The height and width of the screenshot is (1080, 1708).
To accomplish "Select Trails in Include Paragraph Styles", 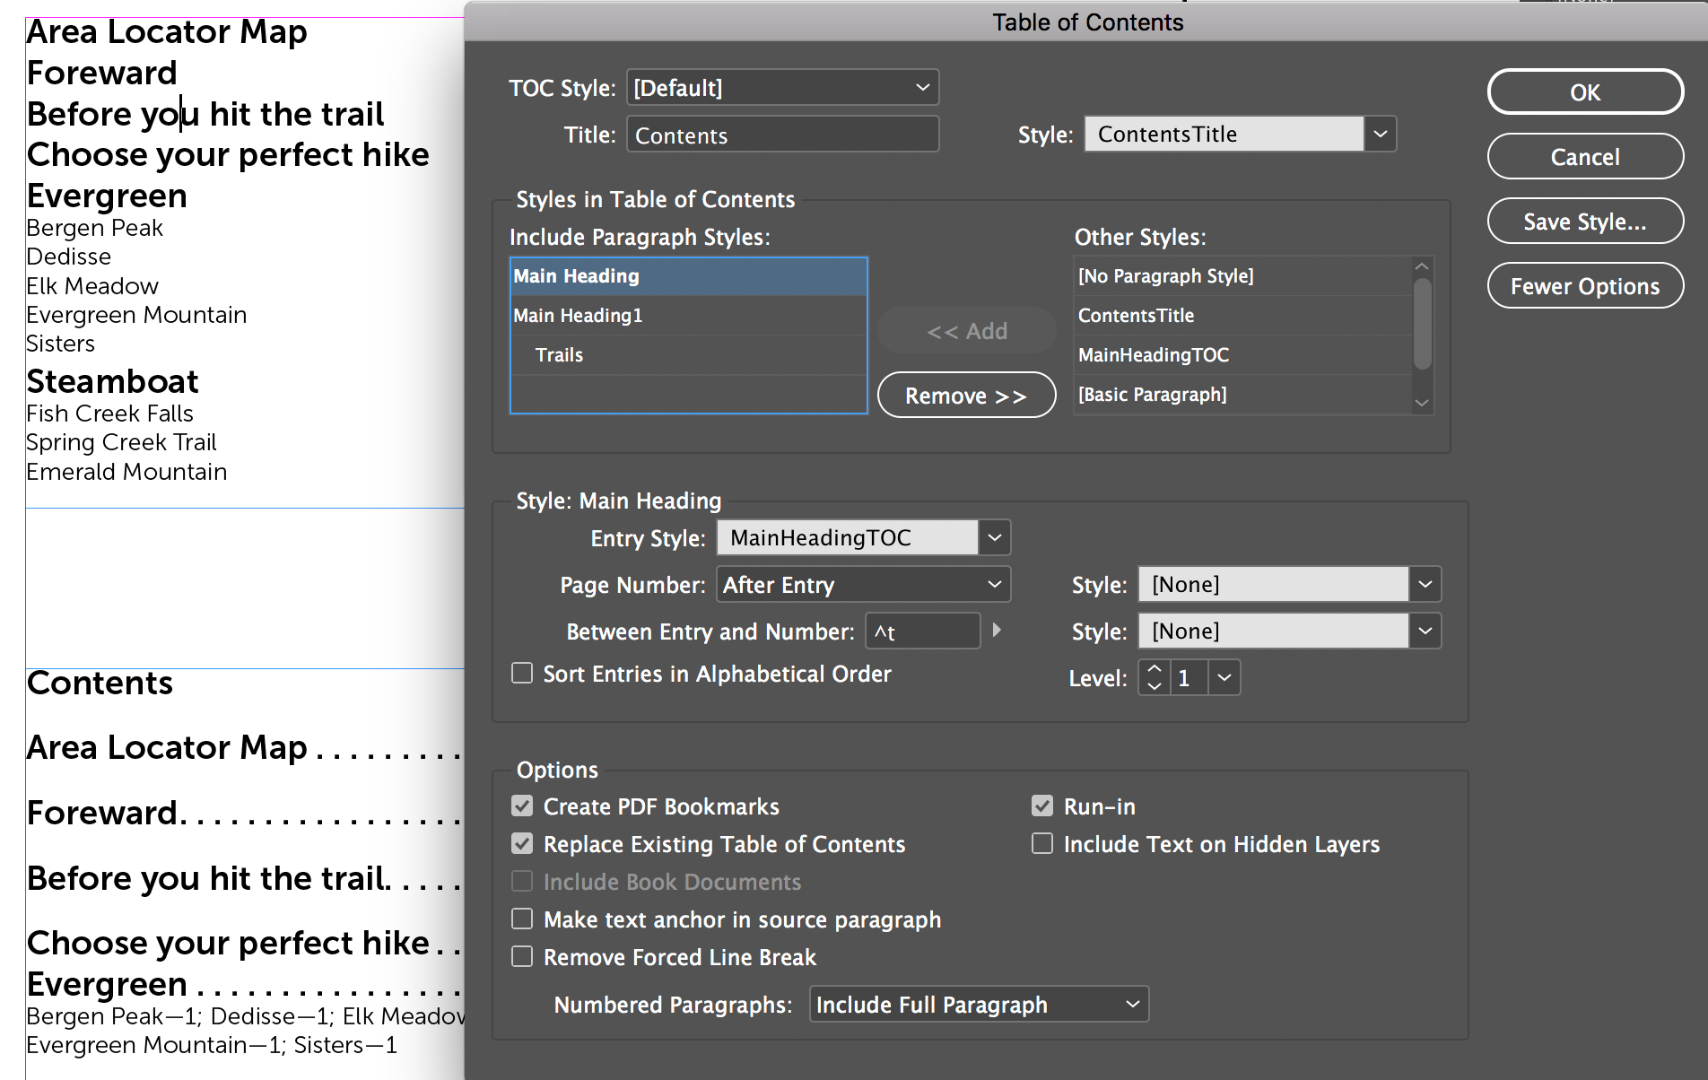I will coord(688,355).
